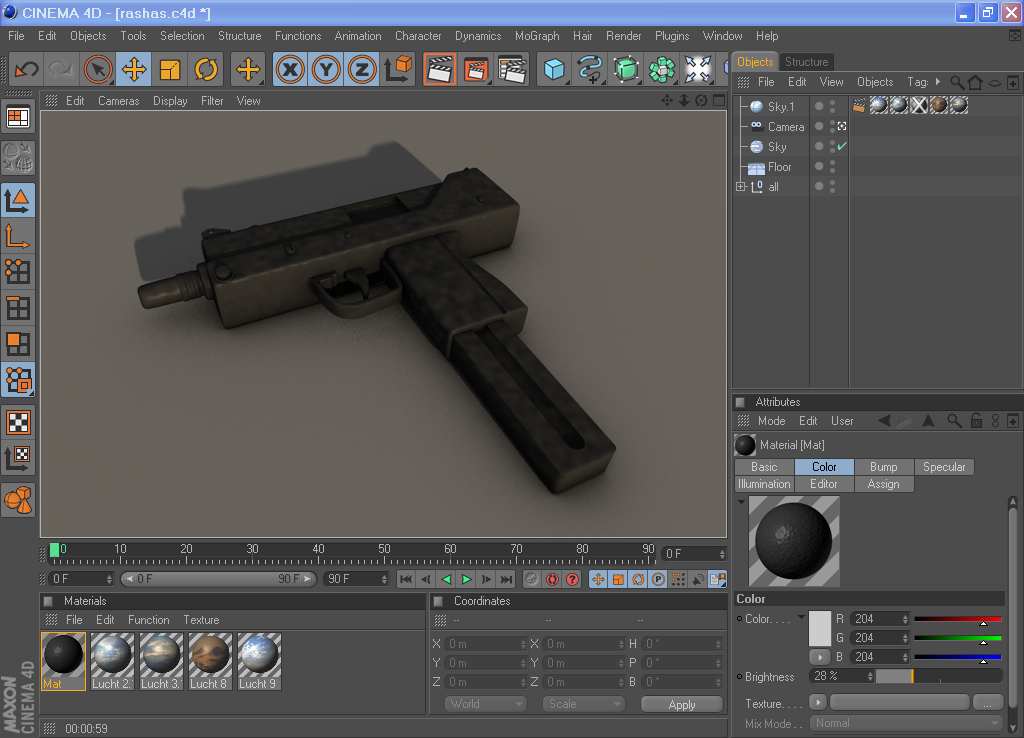This screenshot has height=738, width=1024.
Task: Activate the highlighted Move tool in the toolbar
Action: tap(134, 69)
